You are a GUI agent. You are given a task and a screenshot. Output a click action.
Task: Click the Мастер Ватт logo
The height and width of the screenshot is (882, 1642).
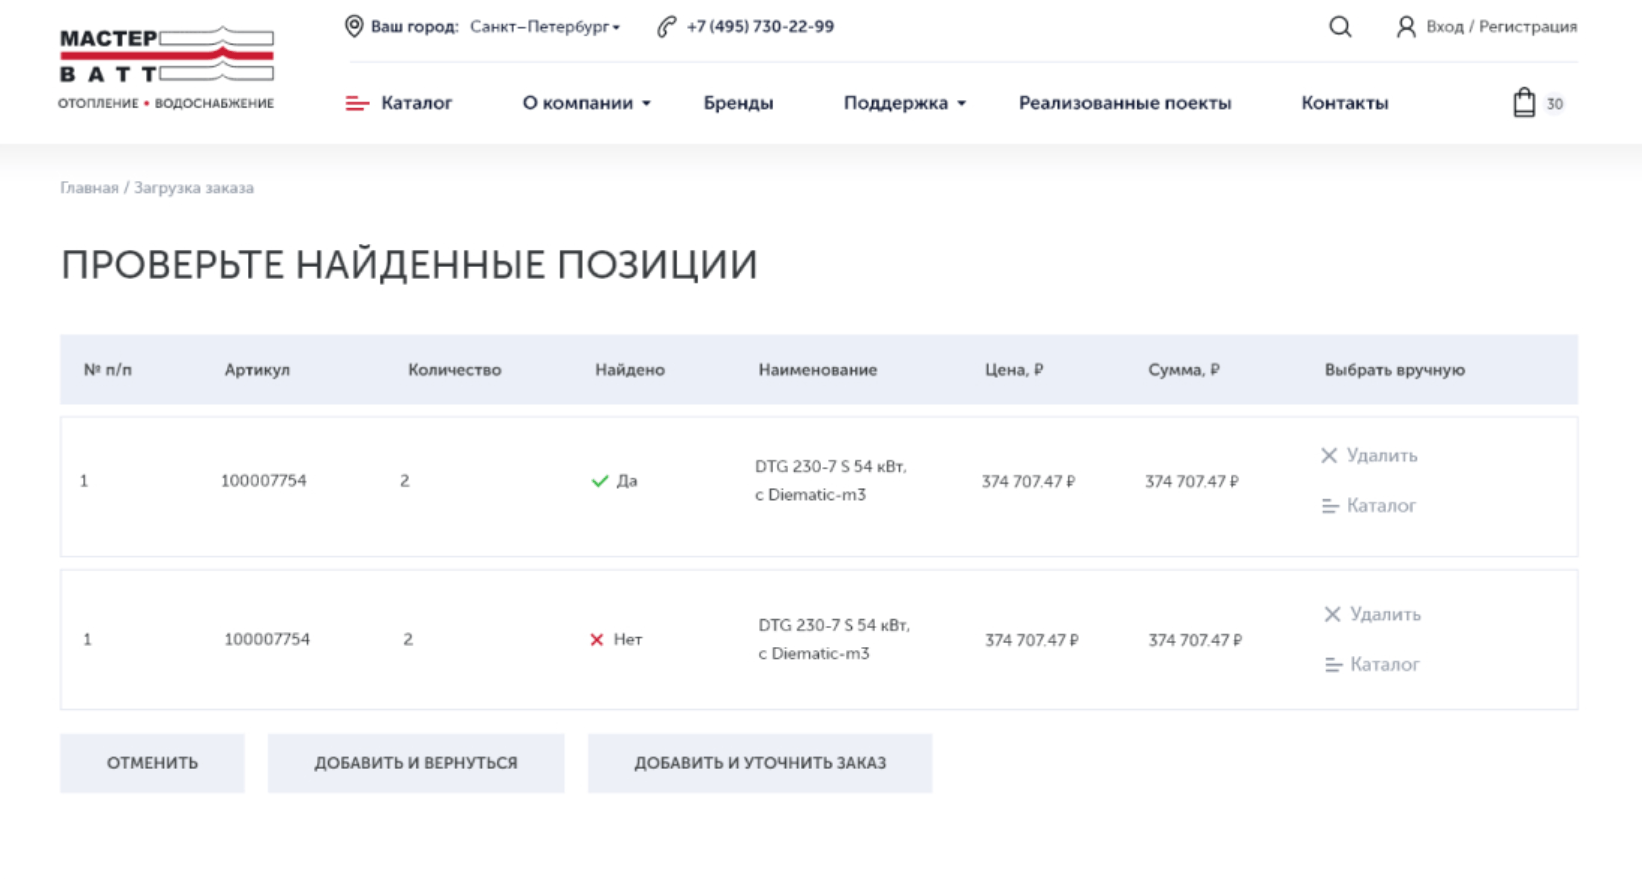(166, 68)
